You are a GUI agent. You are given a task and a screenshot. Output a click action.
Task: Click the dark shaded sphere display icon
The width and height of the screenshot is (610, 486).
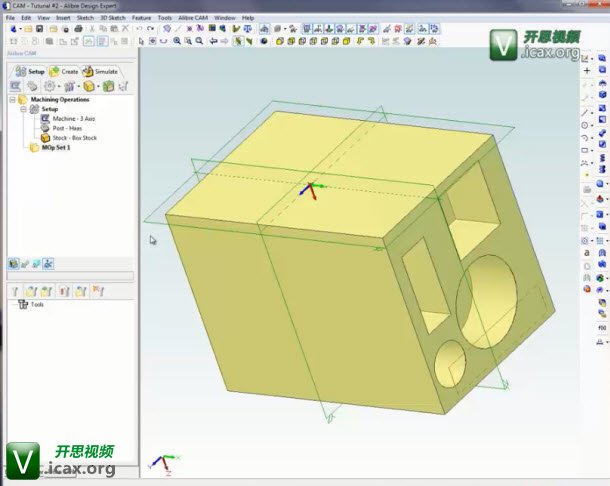[x=264, y=41]
